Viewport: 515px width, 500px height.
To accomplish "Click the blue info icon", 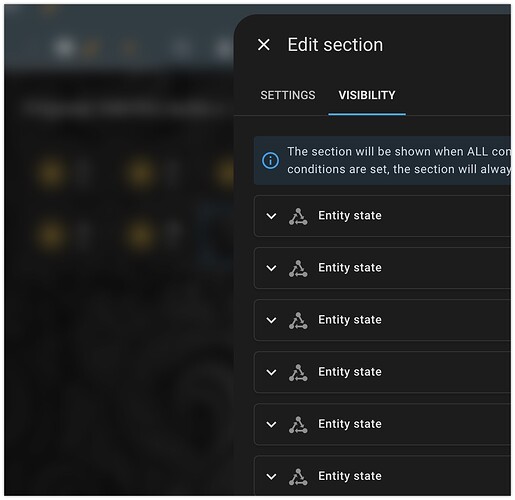I will click(x=270, y=161).
